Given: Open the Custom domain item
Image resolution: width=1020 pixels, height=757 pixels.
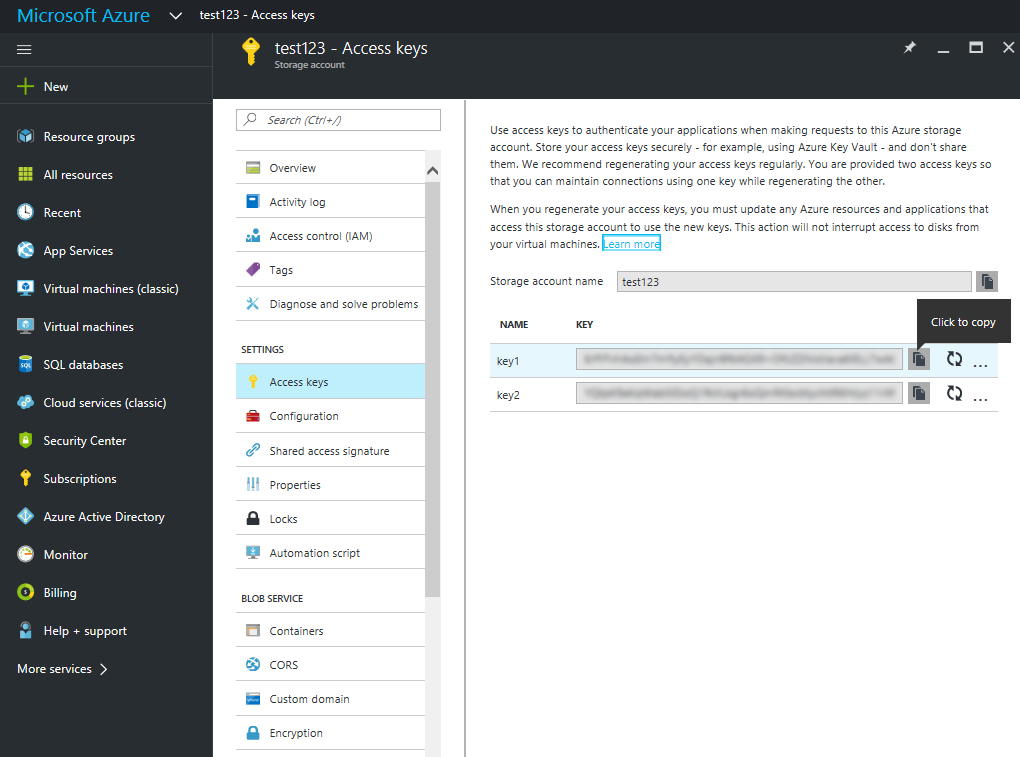Looking at the screenshot, I should point(330,699).
